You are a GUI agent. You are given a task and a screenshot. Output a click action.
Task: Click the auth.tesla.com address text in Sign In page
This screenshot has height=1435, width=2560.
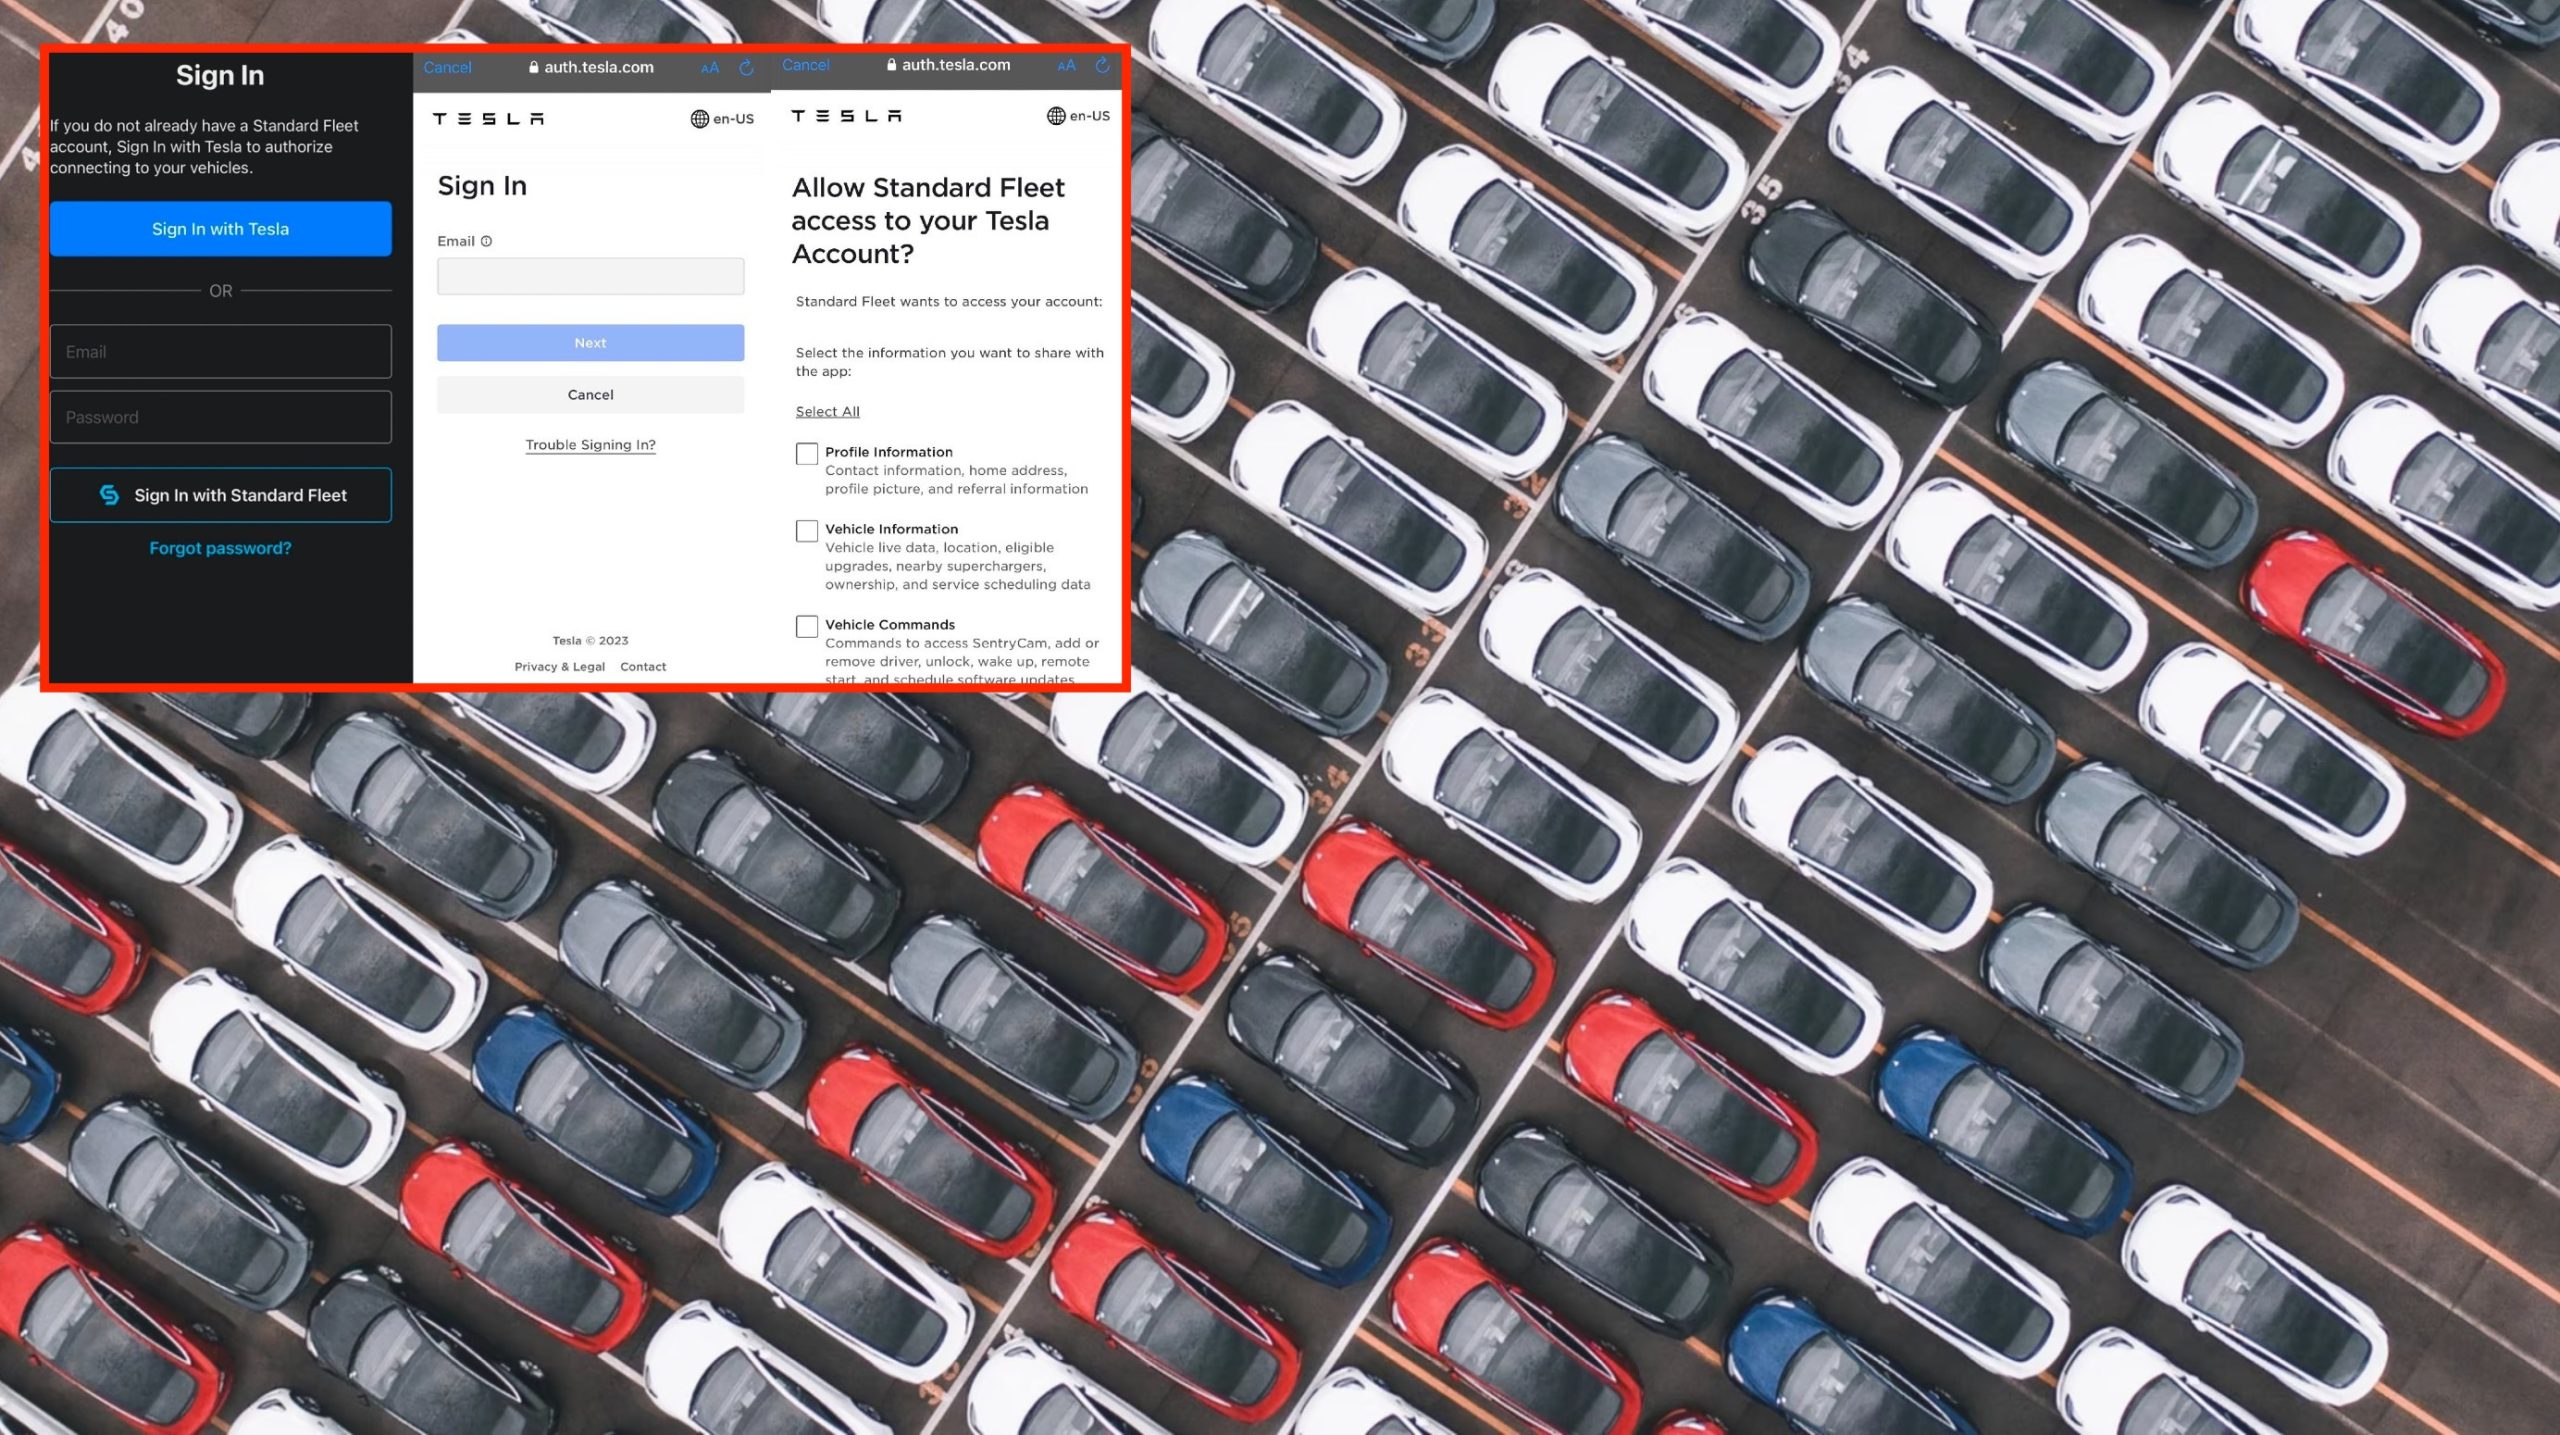(599, 67)
